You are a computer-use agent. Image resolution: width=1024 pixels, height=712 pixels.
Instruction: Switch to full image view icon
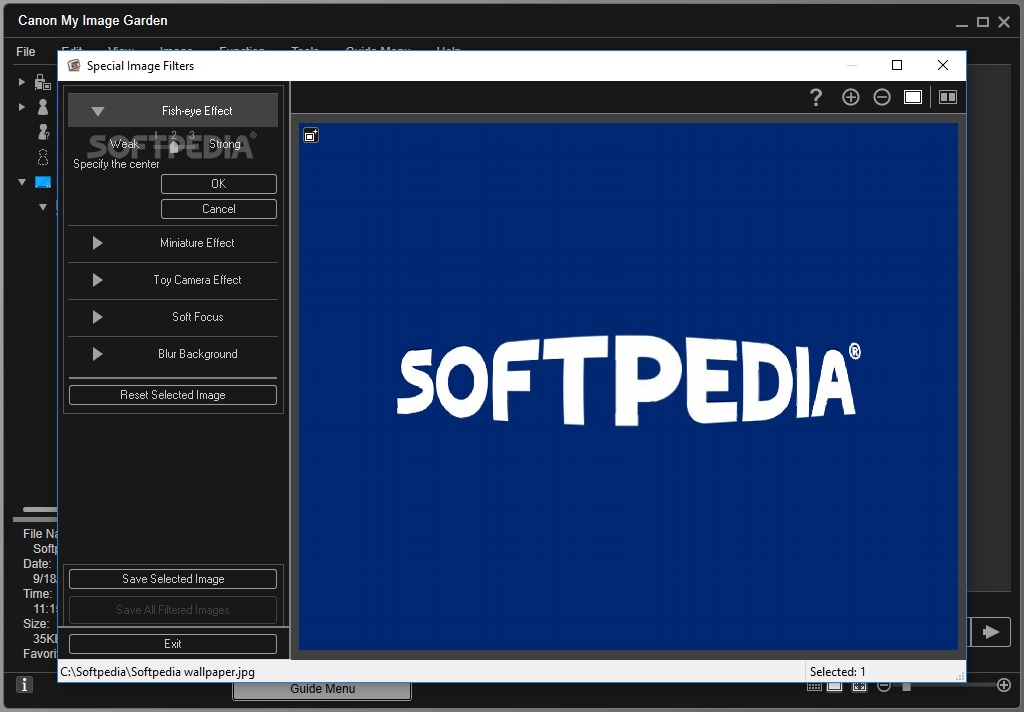point(913,97)
